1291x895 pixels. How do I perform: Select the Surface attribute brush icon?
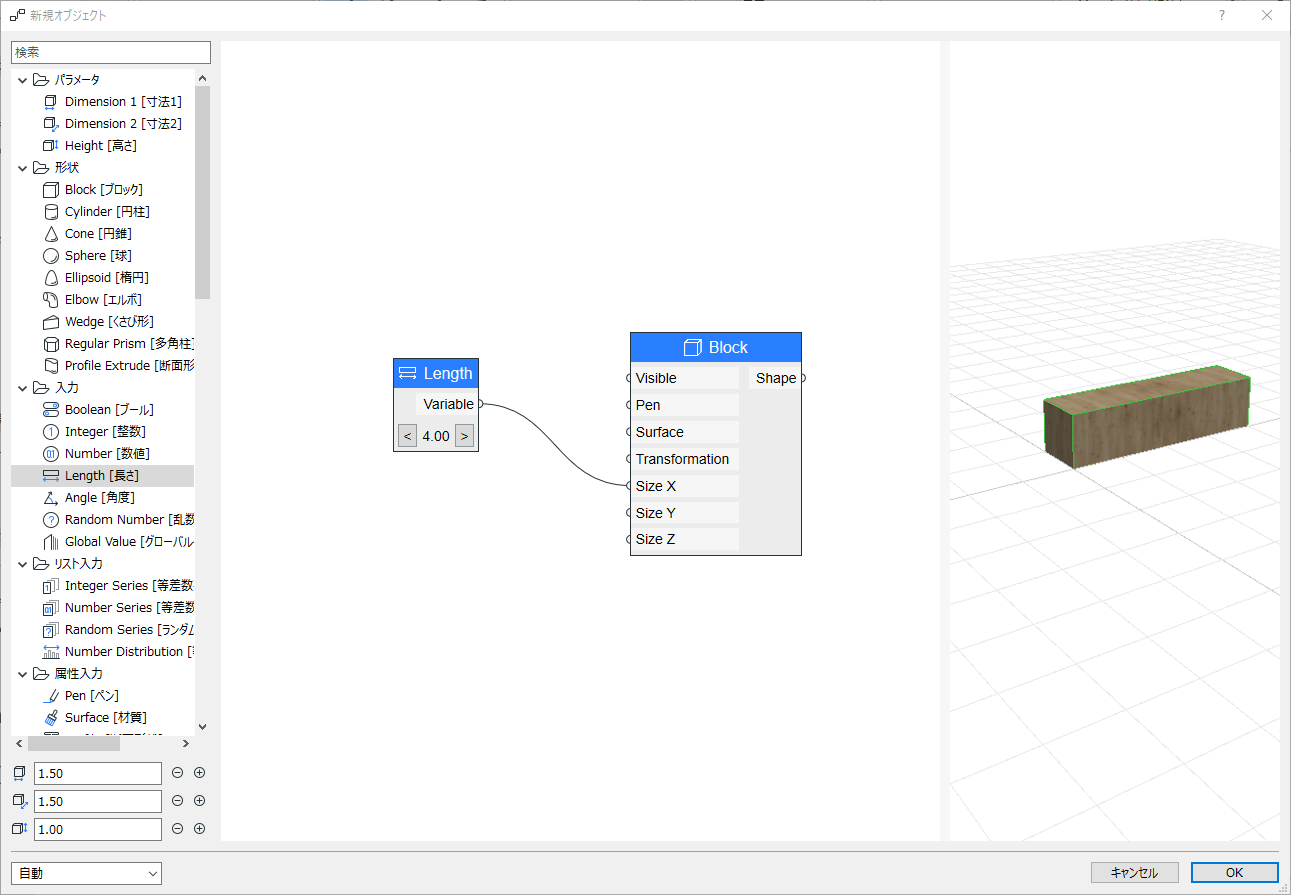[51, 718]
